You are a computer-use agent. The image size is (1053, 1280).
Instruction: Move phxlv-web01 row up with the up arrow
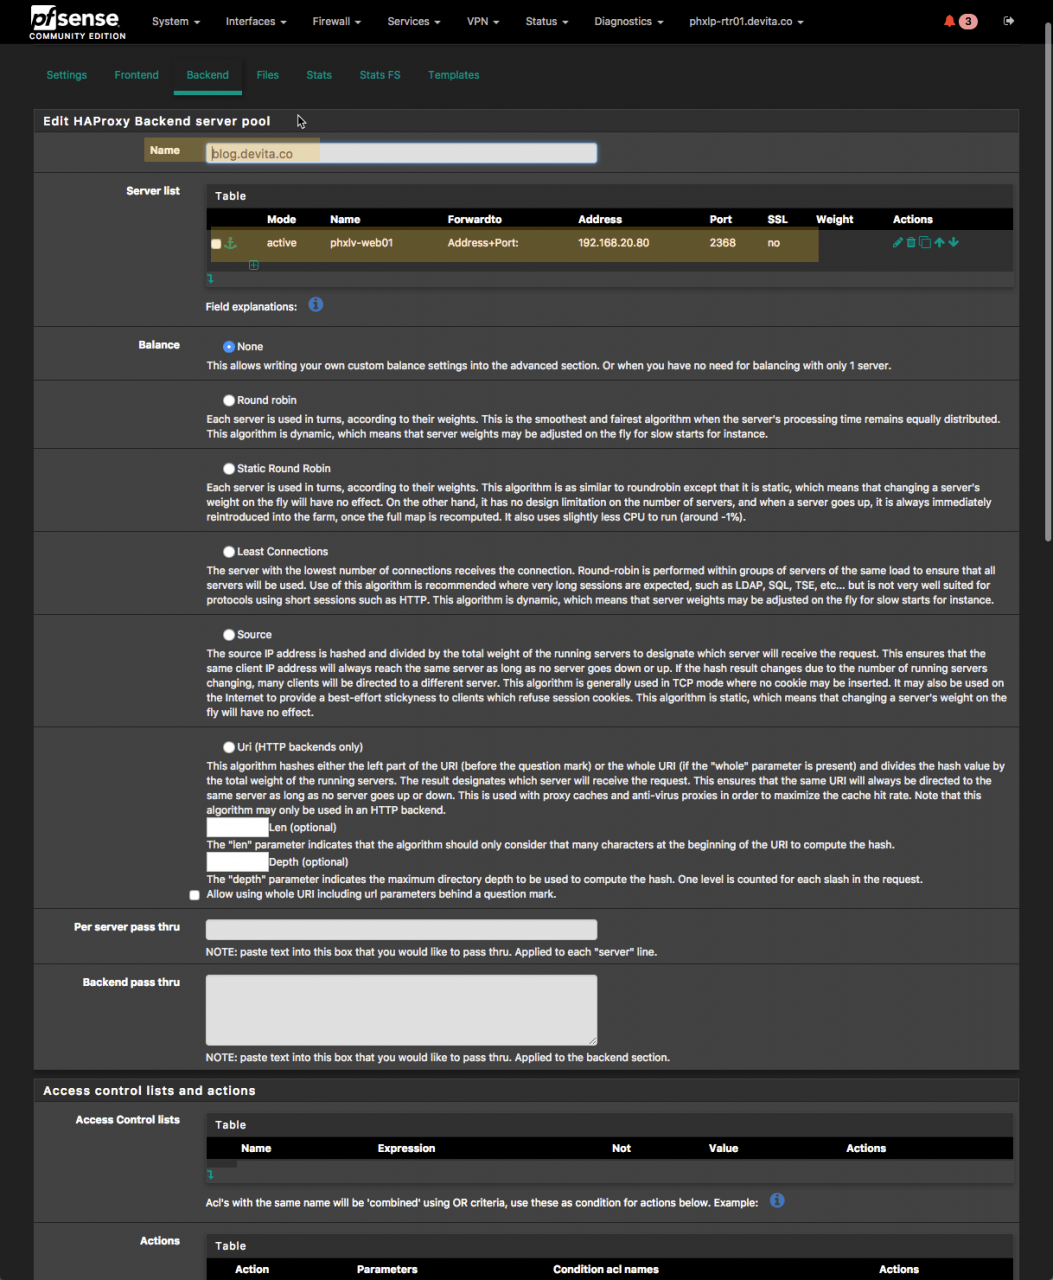point(939,242)
